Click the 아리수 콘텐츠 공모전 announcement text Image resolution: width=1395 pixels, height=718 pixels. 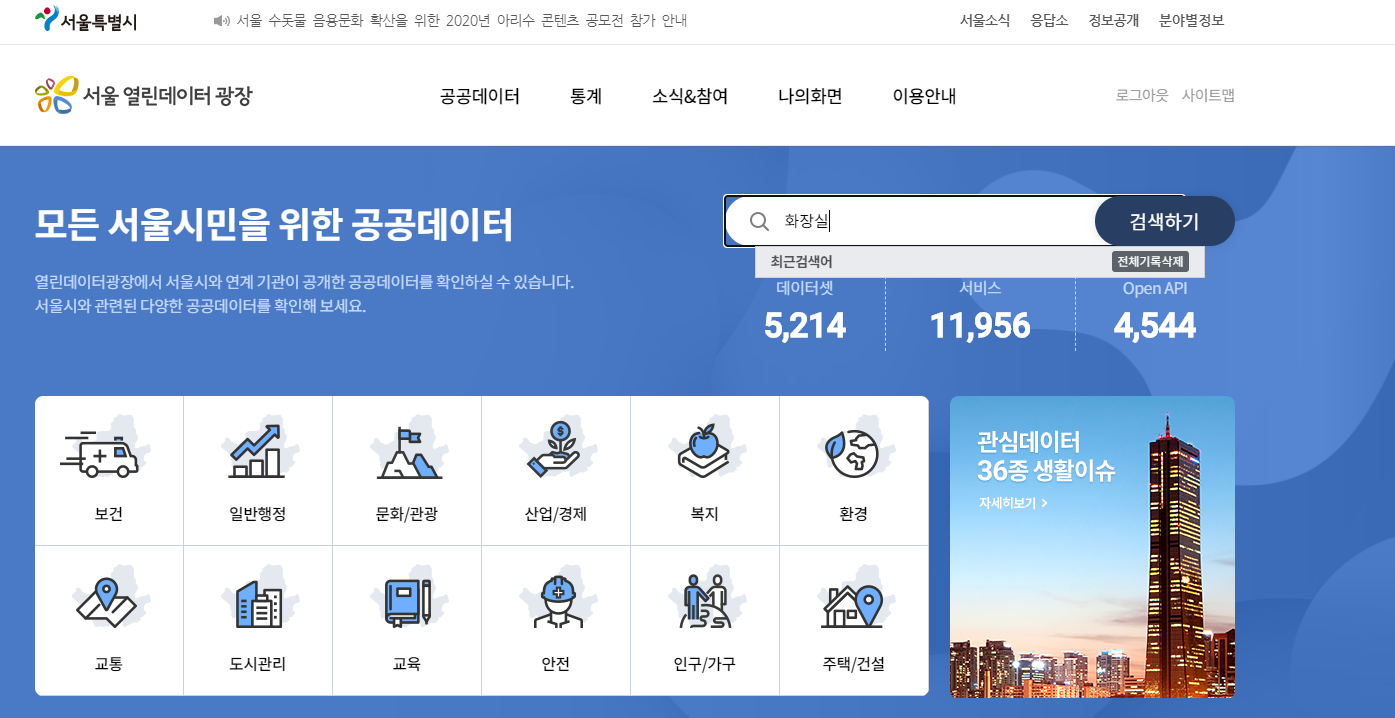pos(462,21)
